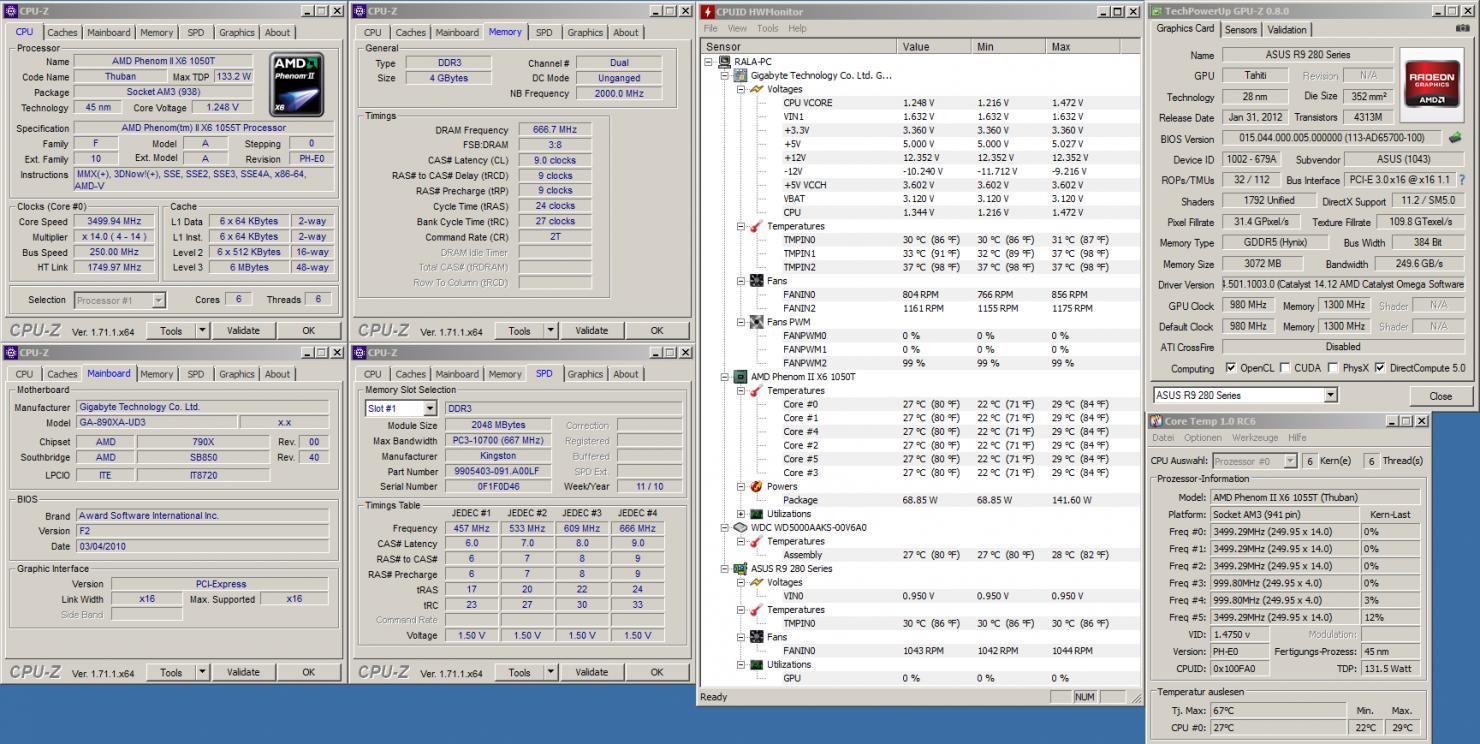Click the Fans icon under ASUS R9 280
1480x744 pixels.
coord(757,637)
